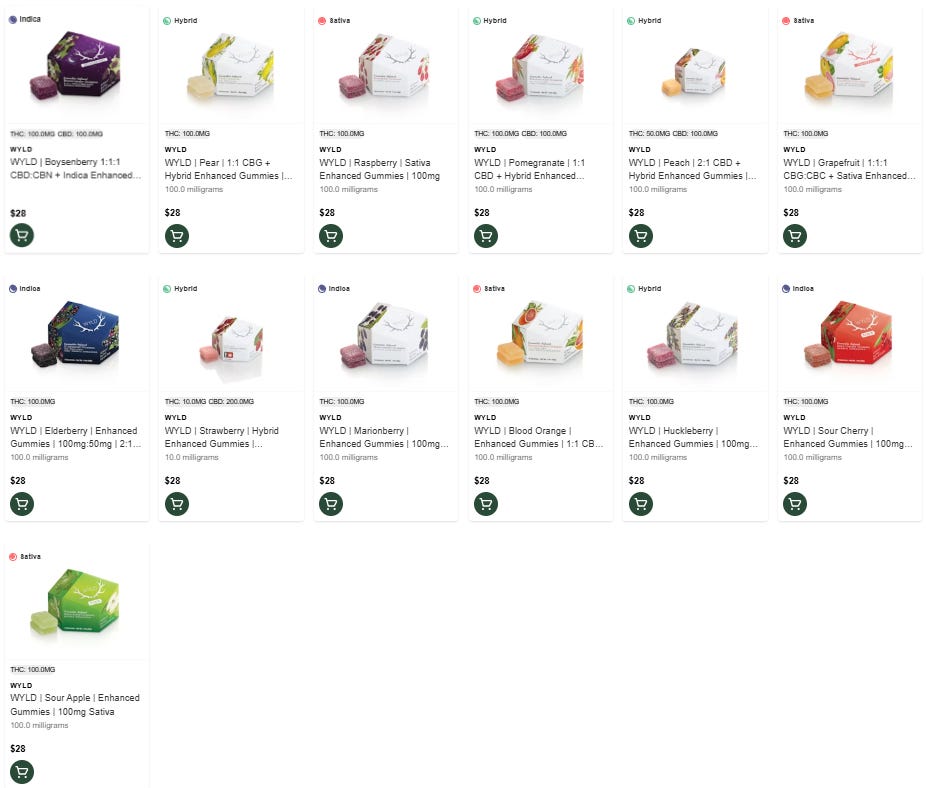Image resolution: width=926 pixels, height=788 pixels.
Task: Open the WYLD Elderberry Enhanced Gummies title
Action: [x=75, y=437]
